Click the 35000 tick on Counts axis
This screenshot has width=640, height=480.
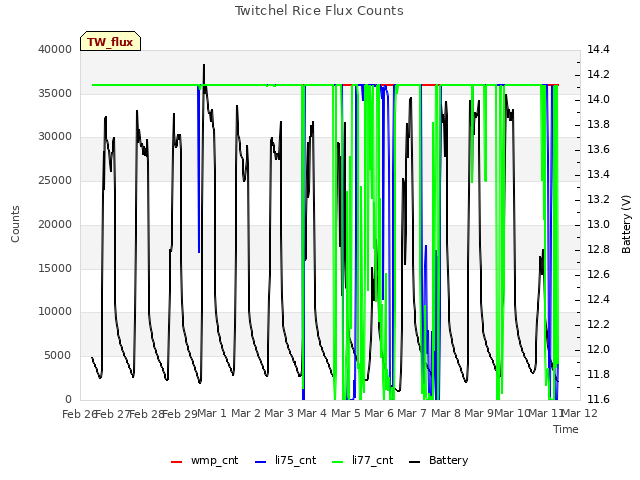tap(55, 93)
